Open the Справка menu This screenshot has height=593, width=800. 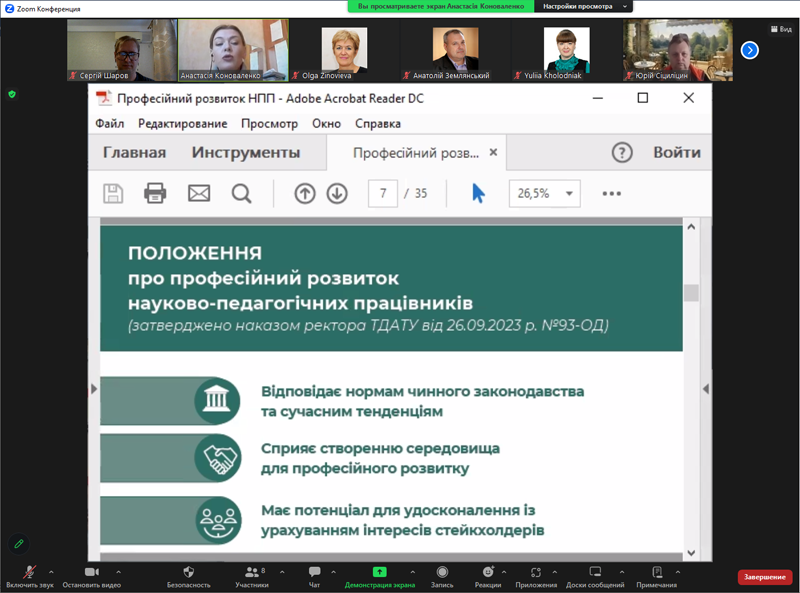[x=378, y=123]
